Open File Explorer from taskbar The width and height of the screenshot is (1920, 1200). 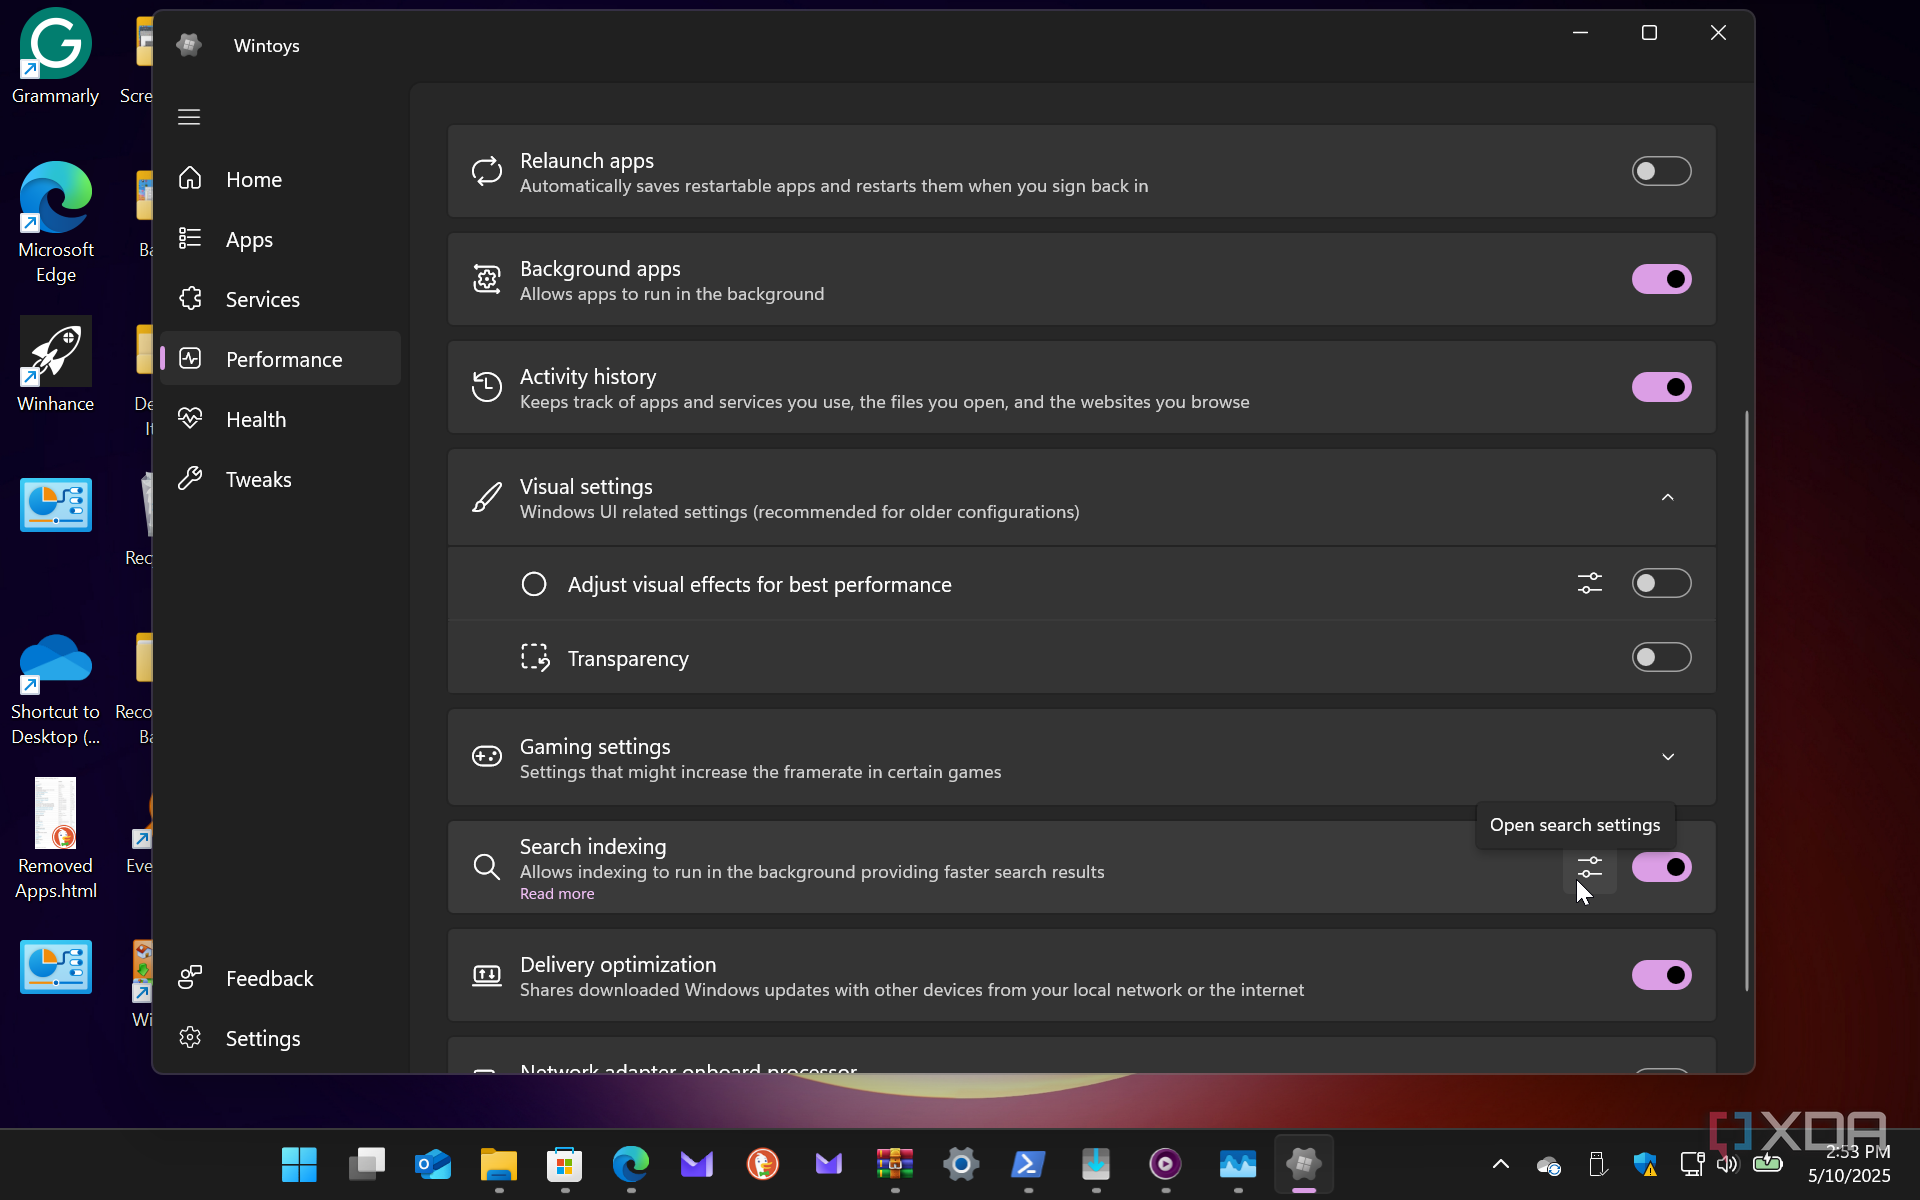(x=498, y=1164)
